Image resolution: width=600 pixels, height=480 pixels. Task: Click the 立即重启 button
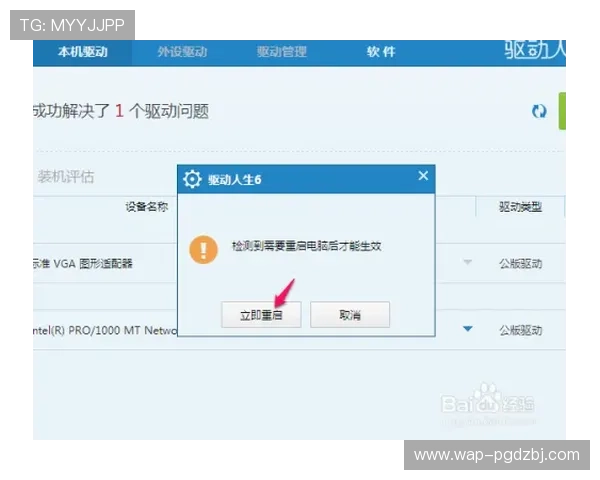pyautogui.click(x=261, y=315)
